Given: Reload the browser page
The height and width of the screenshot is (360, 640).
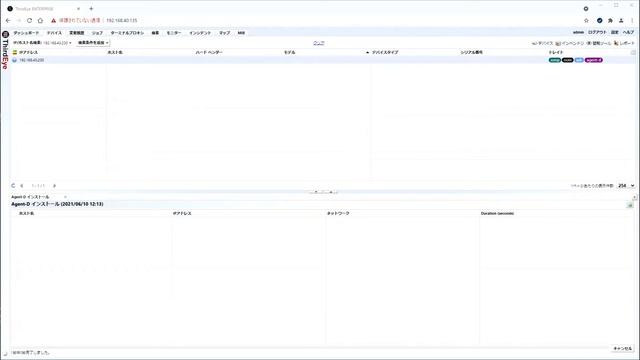Looking at the screenshot, I should coord(29,20).
